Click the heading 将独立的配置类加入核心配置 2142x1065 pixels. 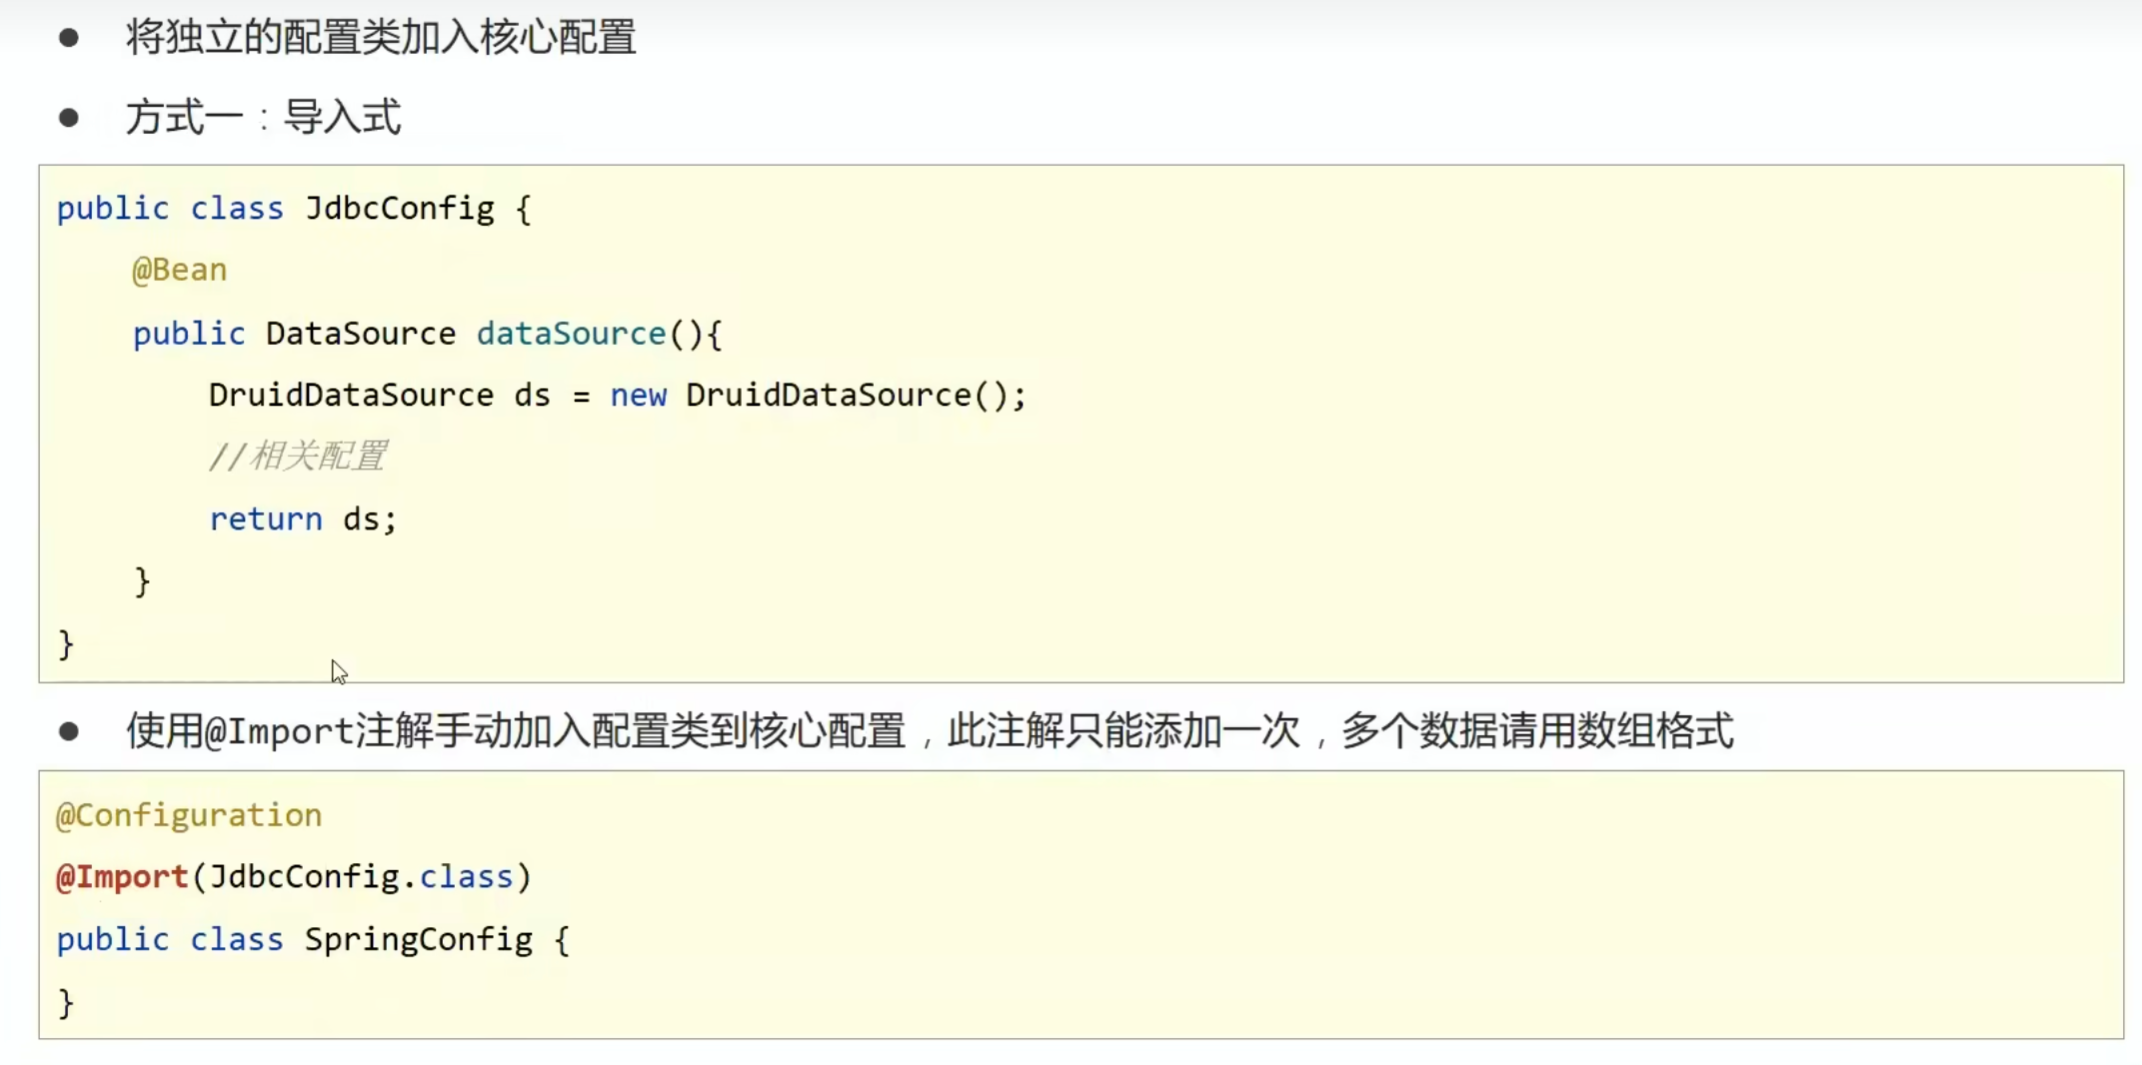click(x=381, y=38)
